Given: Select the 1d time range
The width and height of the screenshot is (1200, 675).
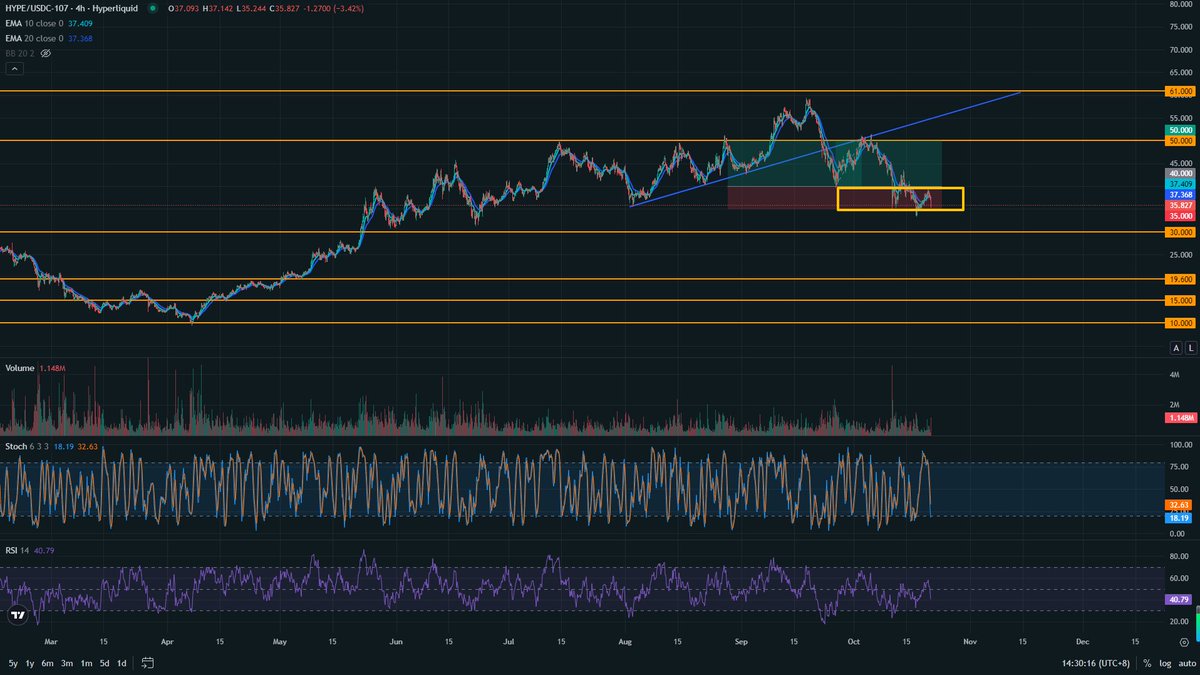Looking at the screenshot, I should 121,663.
